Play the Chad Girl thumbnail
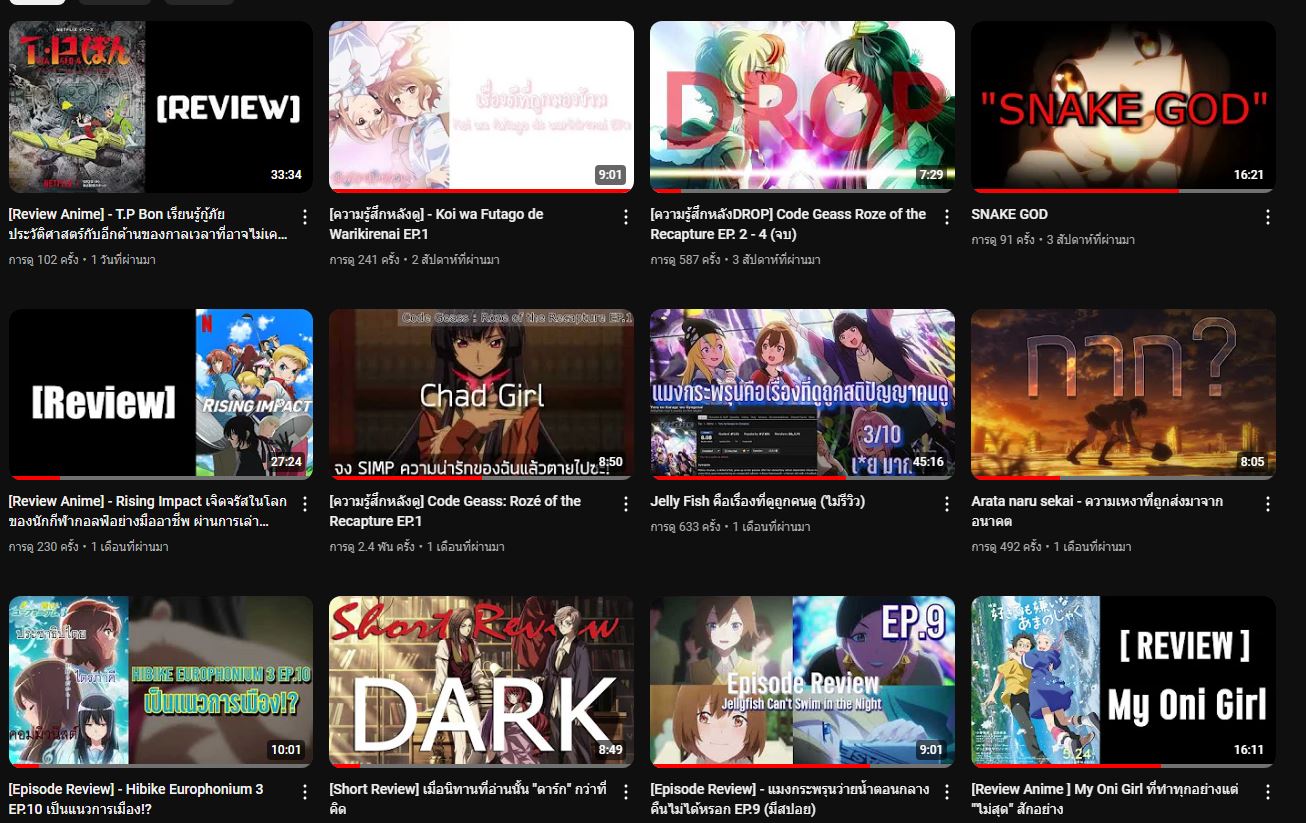Image resolution: width=1306 pixels, height=823 pixels. pyautogui.click(x=481, y=394)
